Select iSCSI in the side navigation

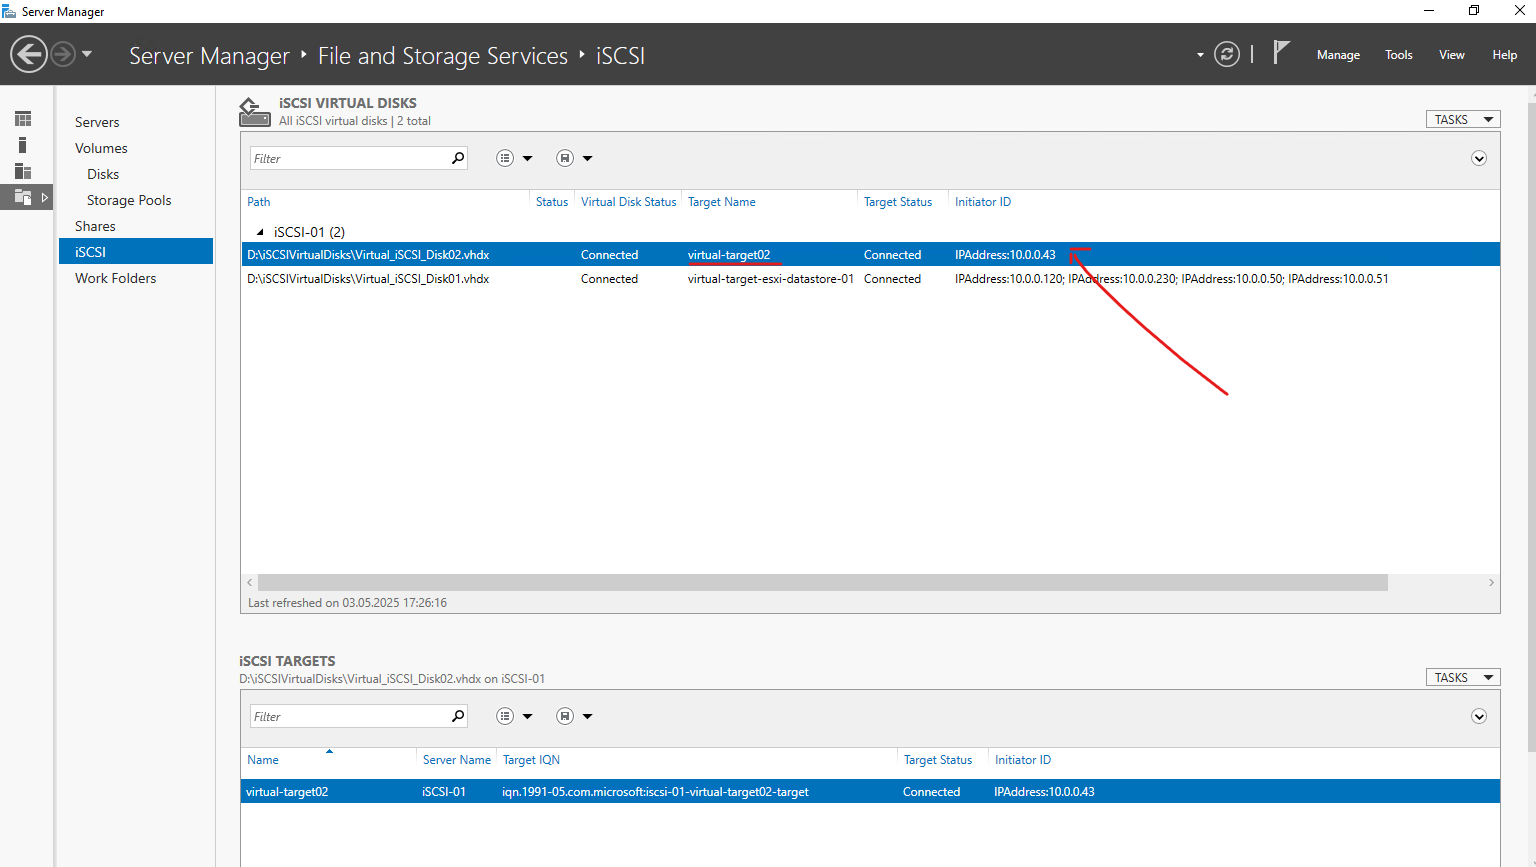136,252
